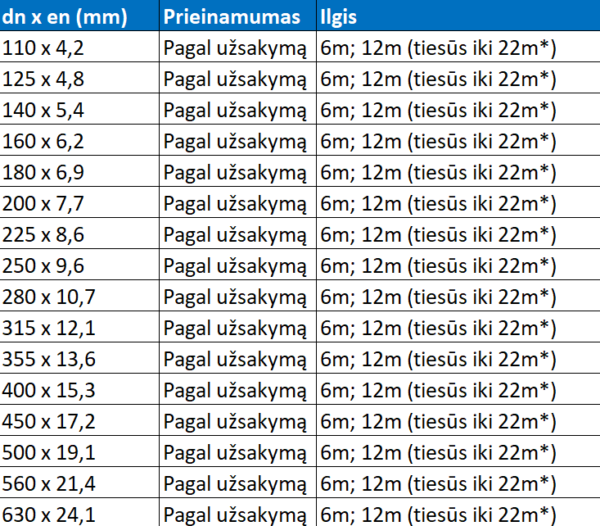The width and height of the screenshot is (600, 526).
Task: Select Pagal užsakymą cell in 560 x 21,4 row
Action: pyautogui.click(x=238, y=483)
